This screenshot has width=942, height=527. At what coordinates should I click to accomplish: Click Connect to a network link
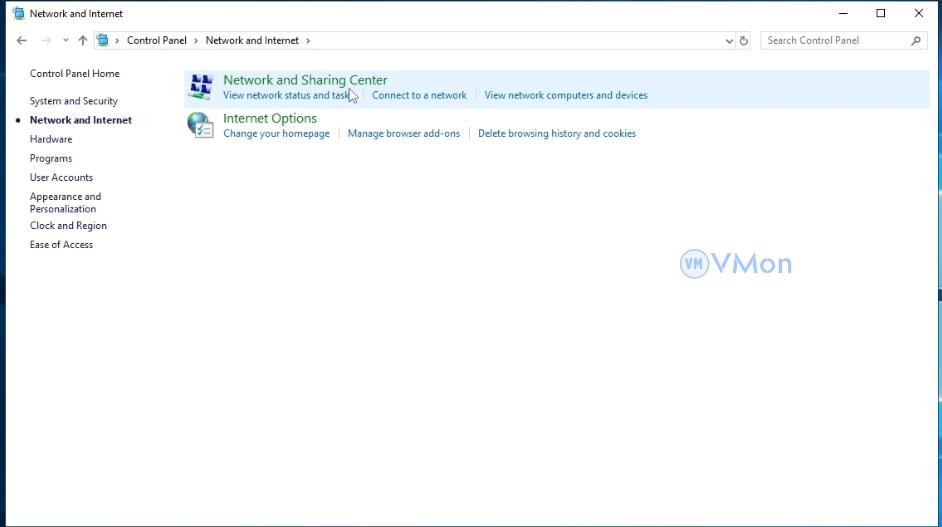[419, 96]
